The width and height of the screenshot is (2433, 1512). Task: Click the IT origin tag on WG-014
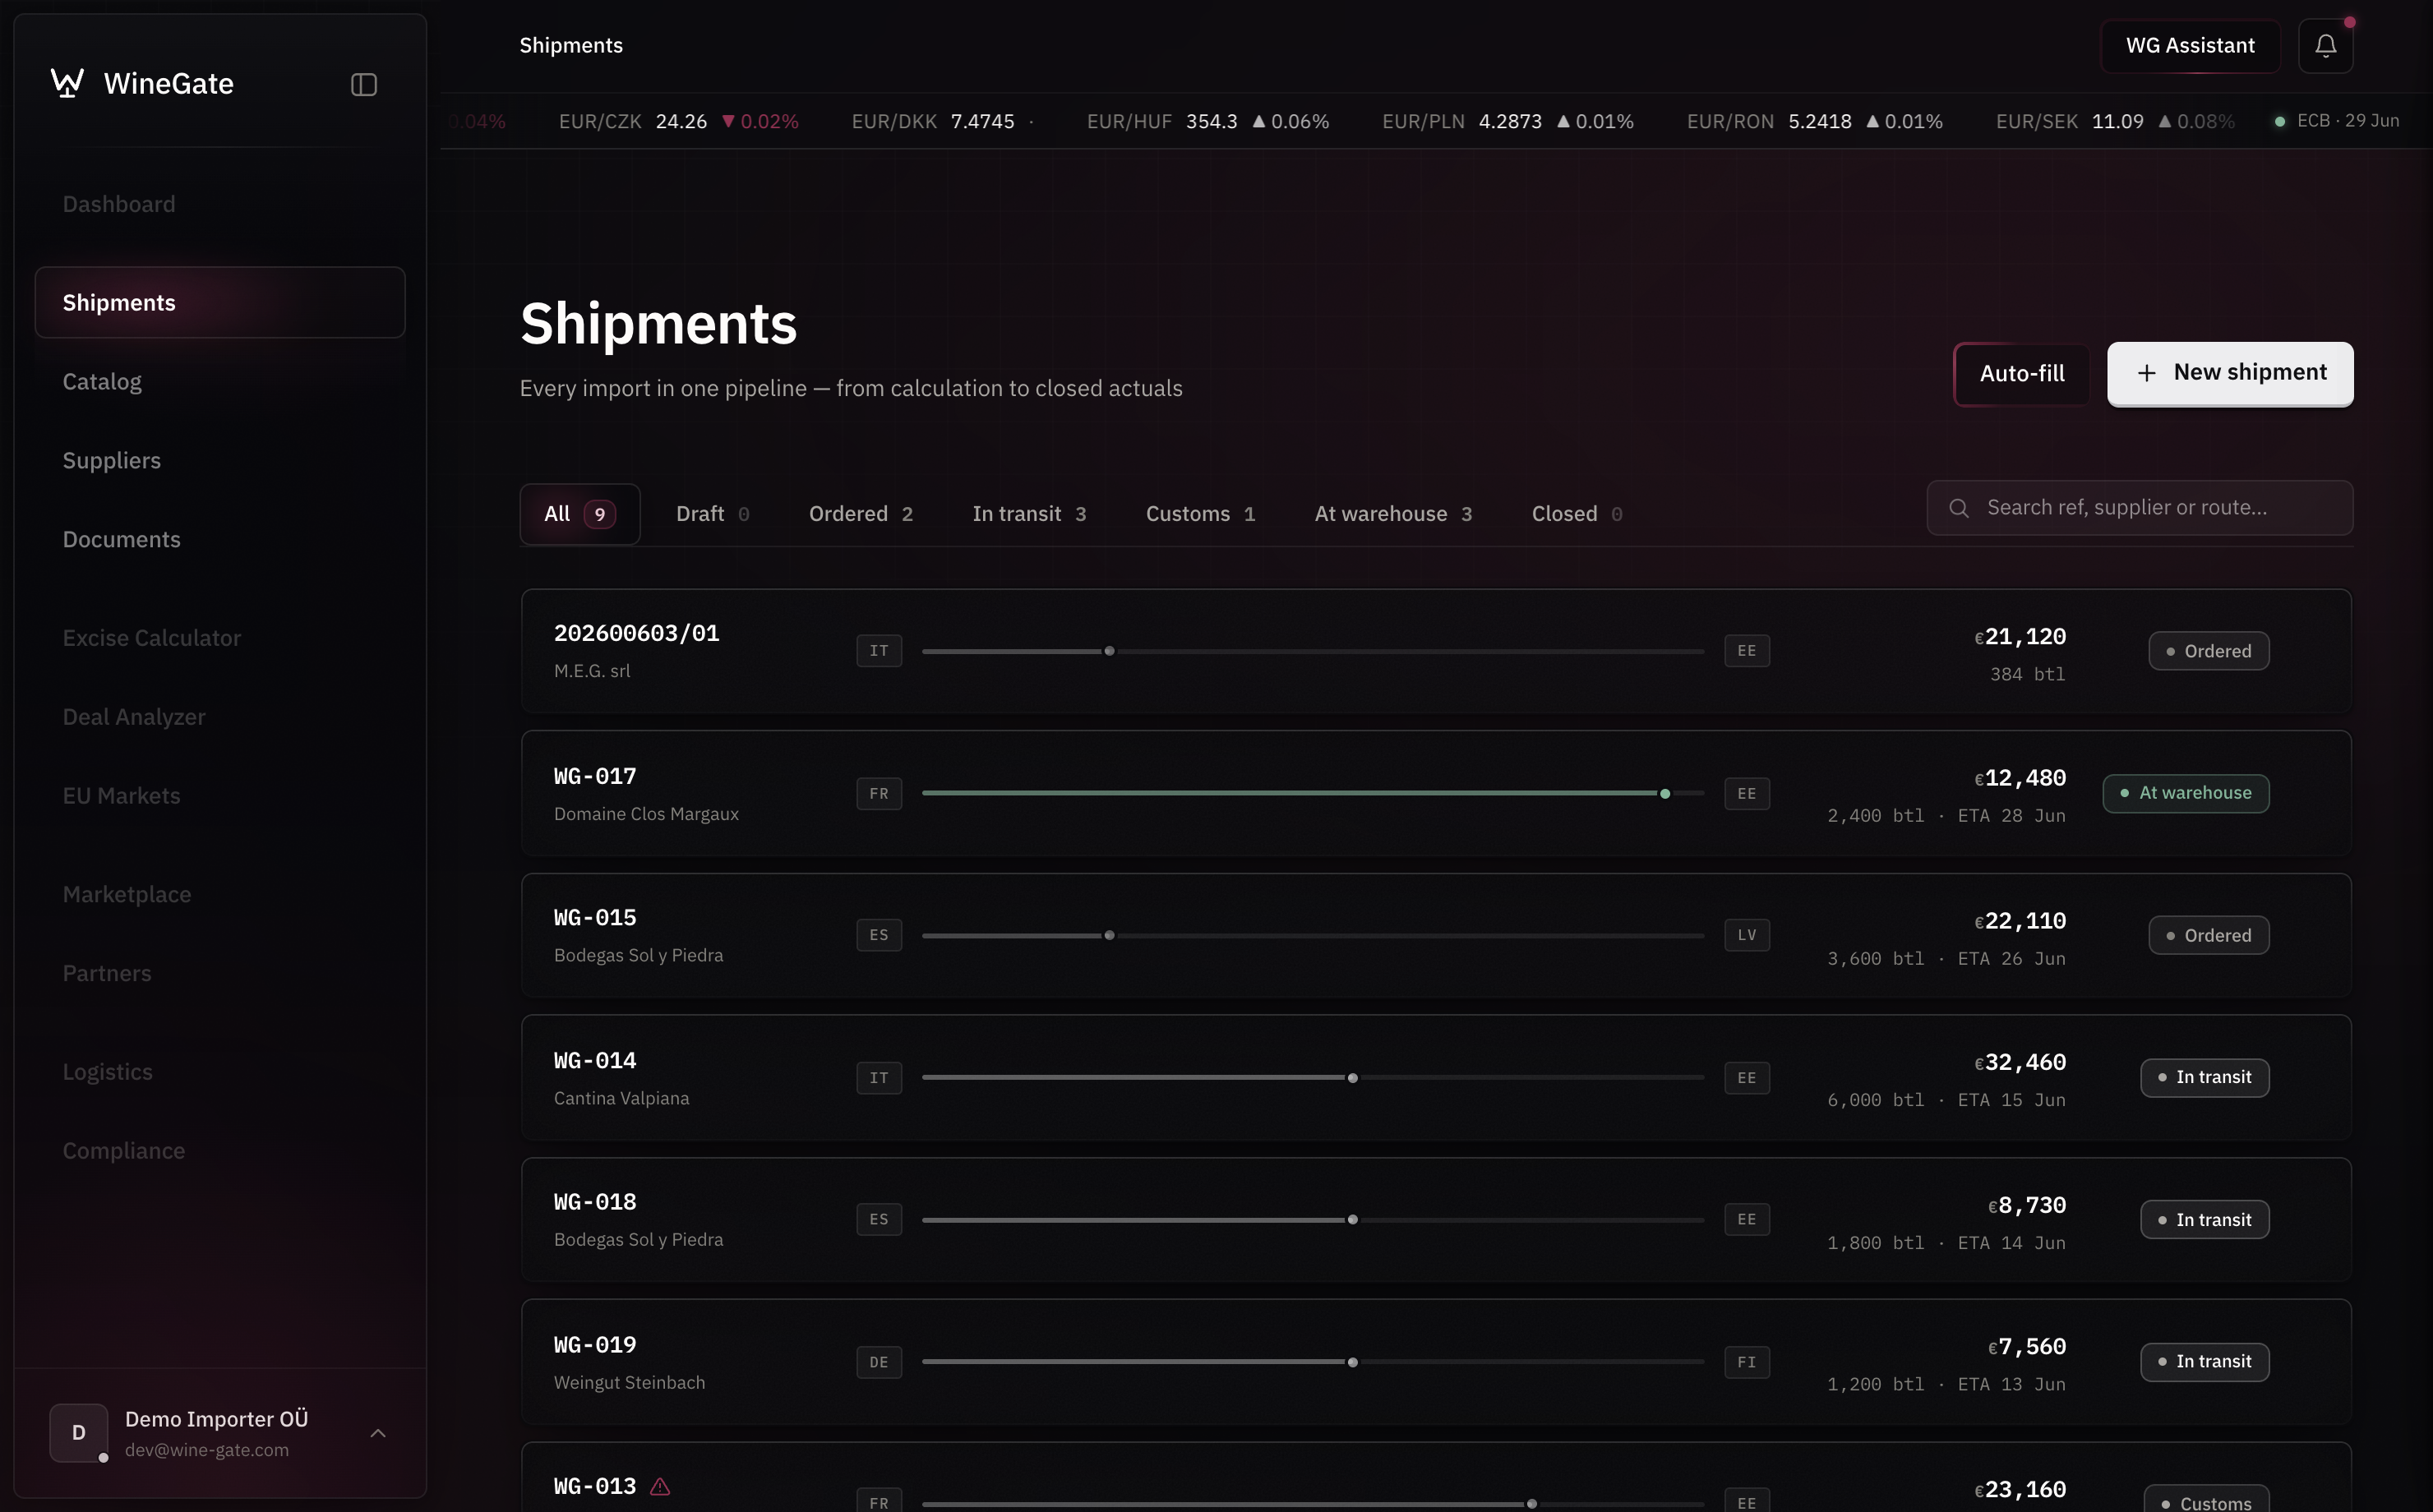(879, 1078)
